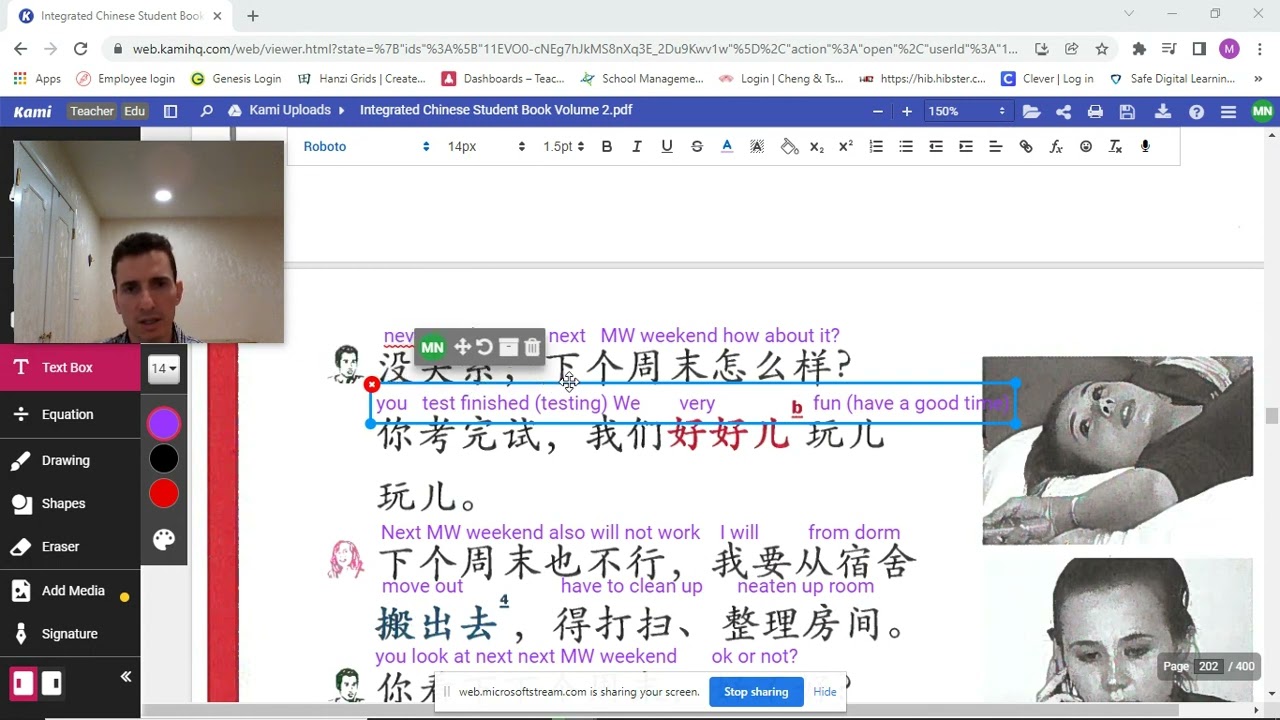Screen dimensions: 1280x720
Task: Delete the selected annotation with trash icon
Action: click(532, 347)
